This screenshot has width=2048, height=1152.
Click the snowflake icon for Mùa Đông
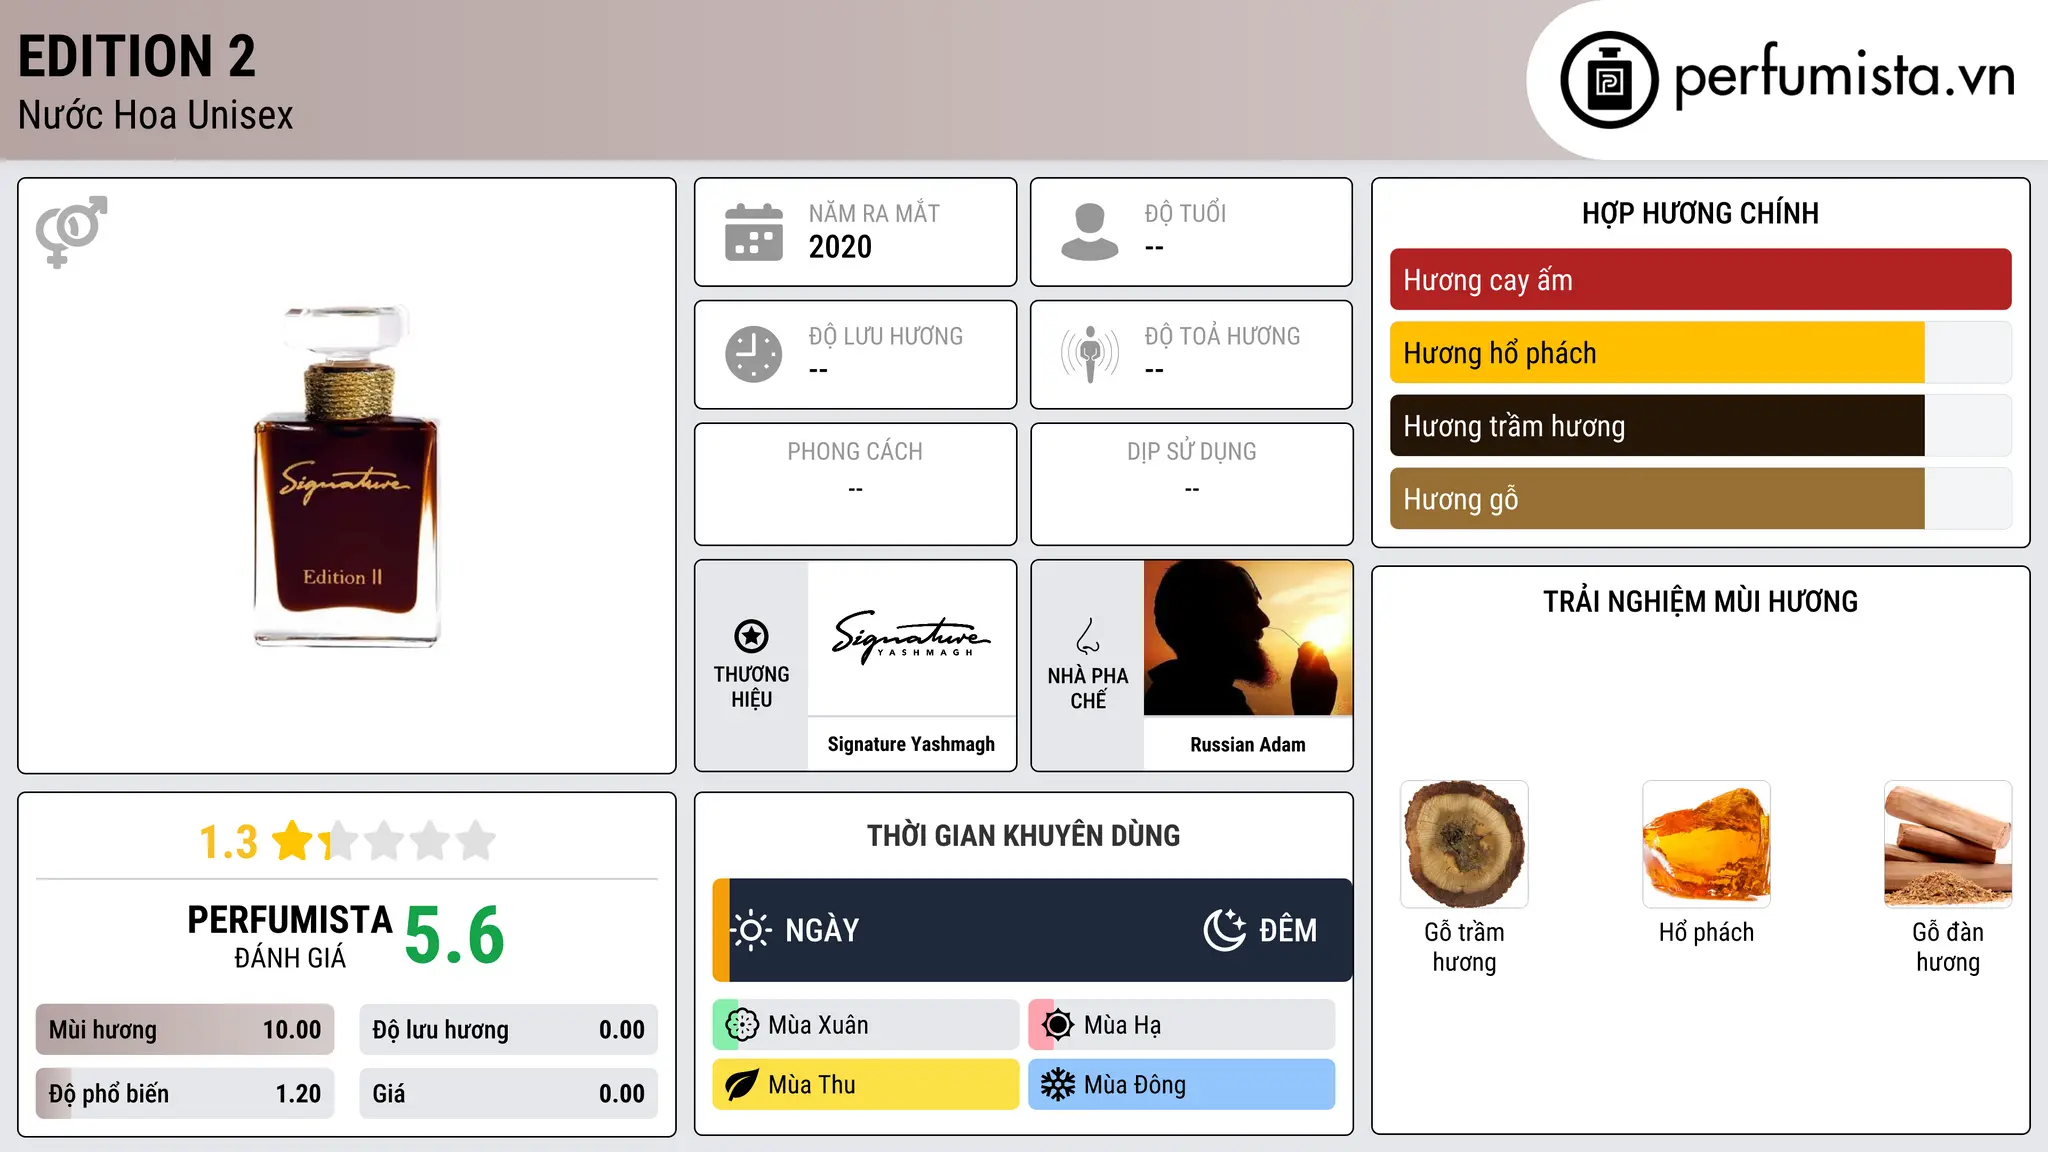tap(1058, 1085)
